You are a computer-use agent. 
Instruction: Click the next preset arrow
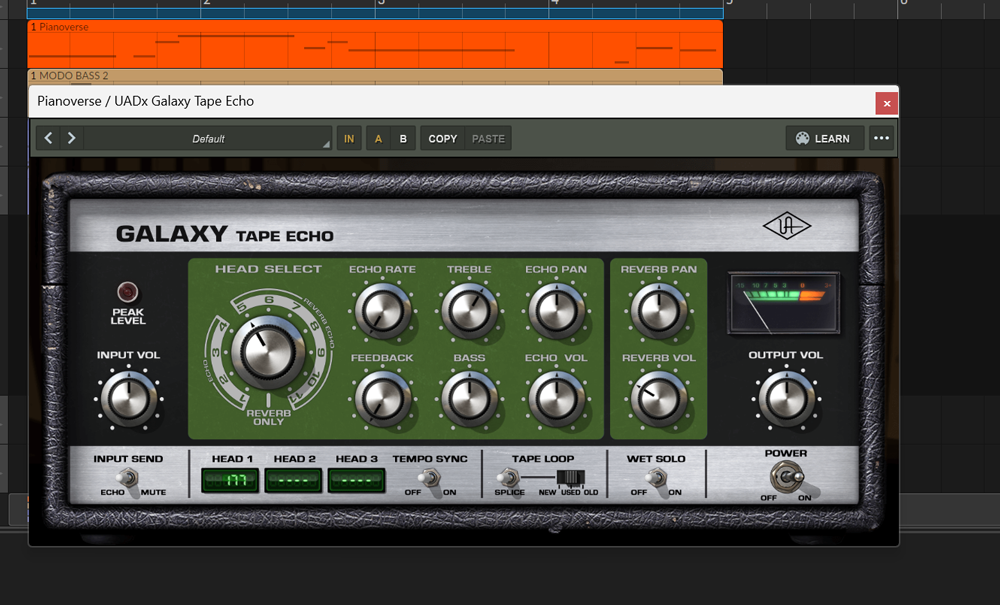(x=71, y=138)
